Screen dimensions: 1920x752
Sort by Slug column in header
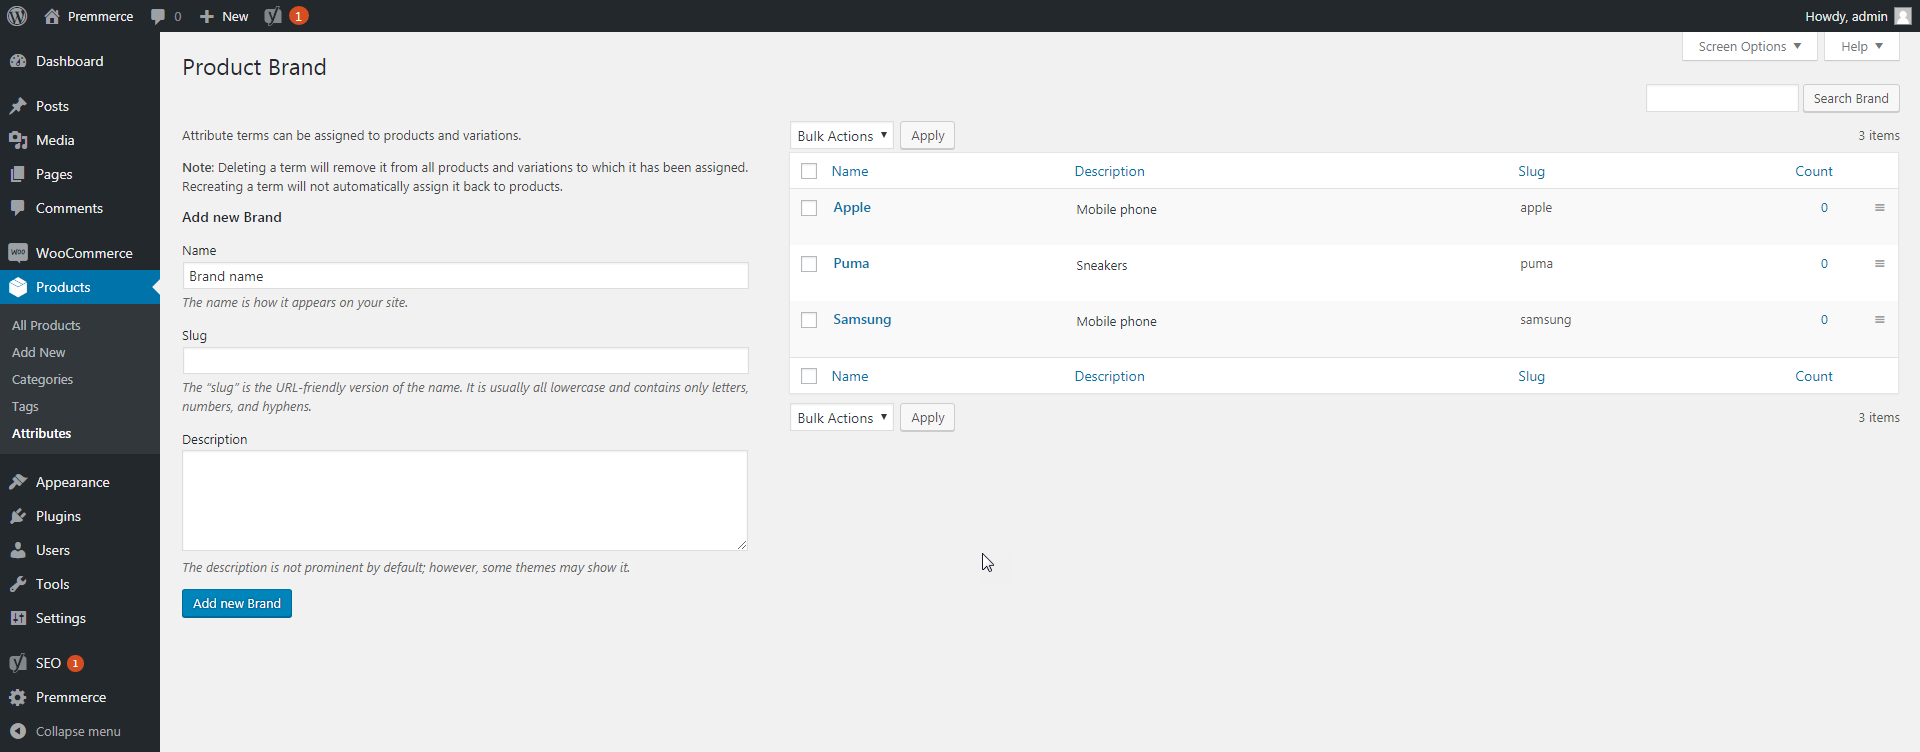1531,171
